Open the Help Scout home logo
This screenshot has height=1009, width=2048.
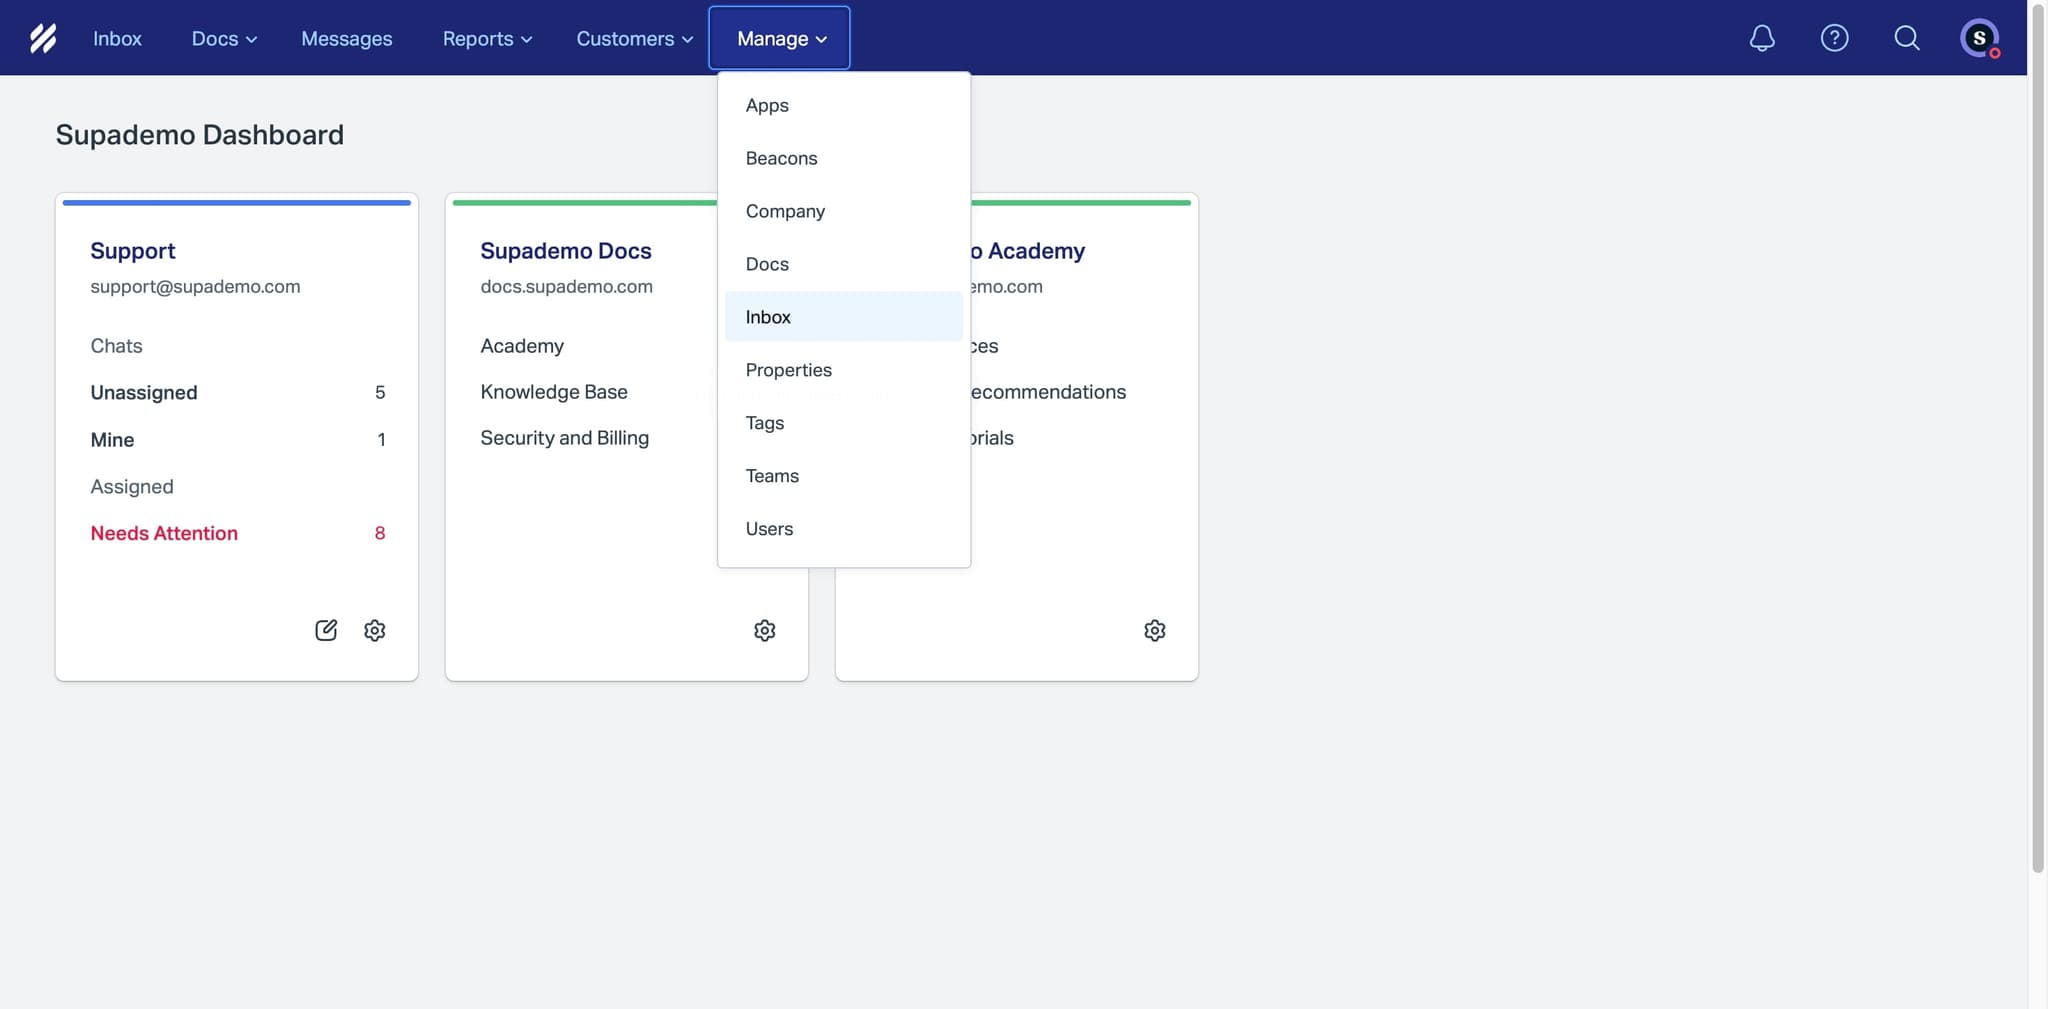pos(44,37)
